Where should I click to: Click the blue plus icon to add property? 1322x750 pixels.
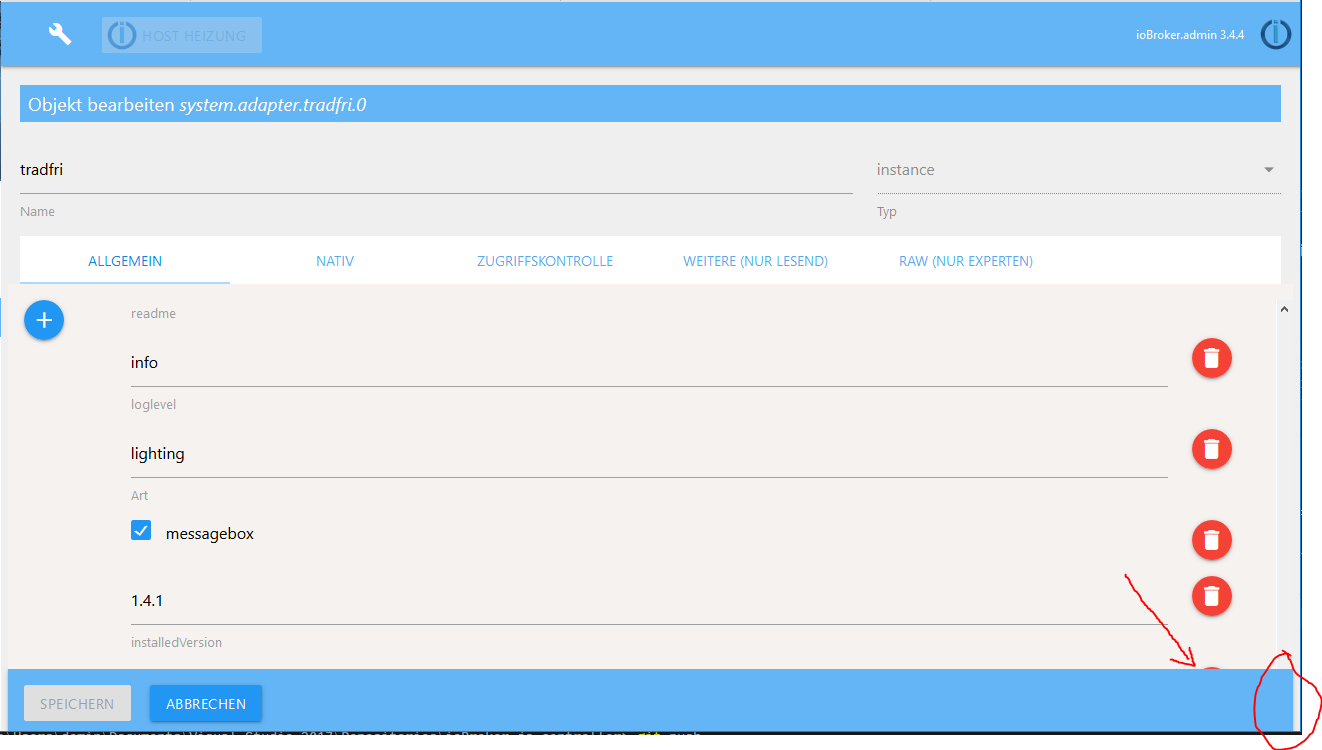44,320
